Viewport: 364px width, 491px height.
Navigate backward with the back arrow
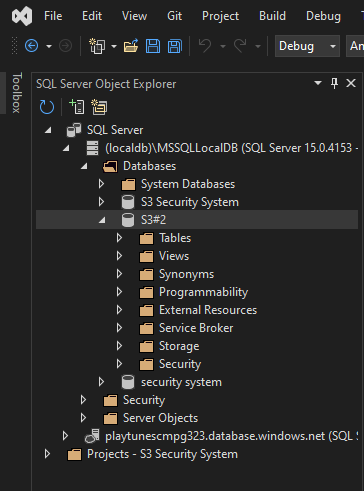pyautogui.click(x=31, y=46)
